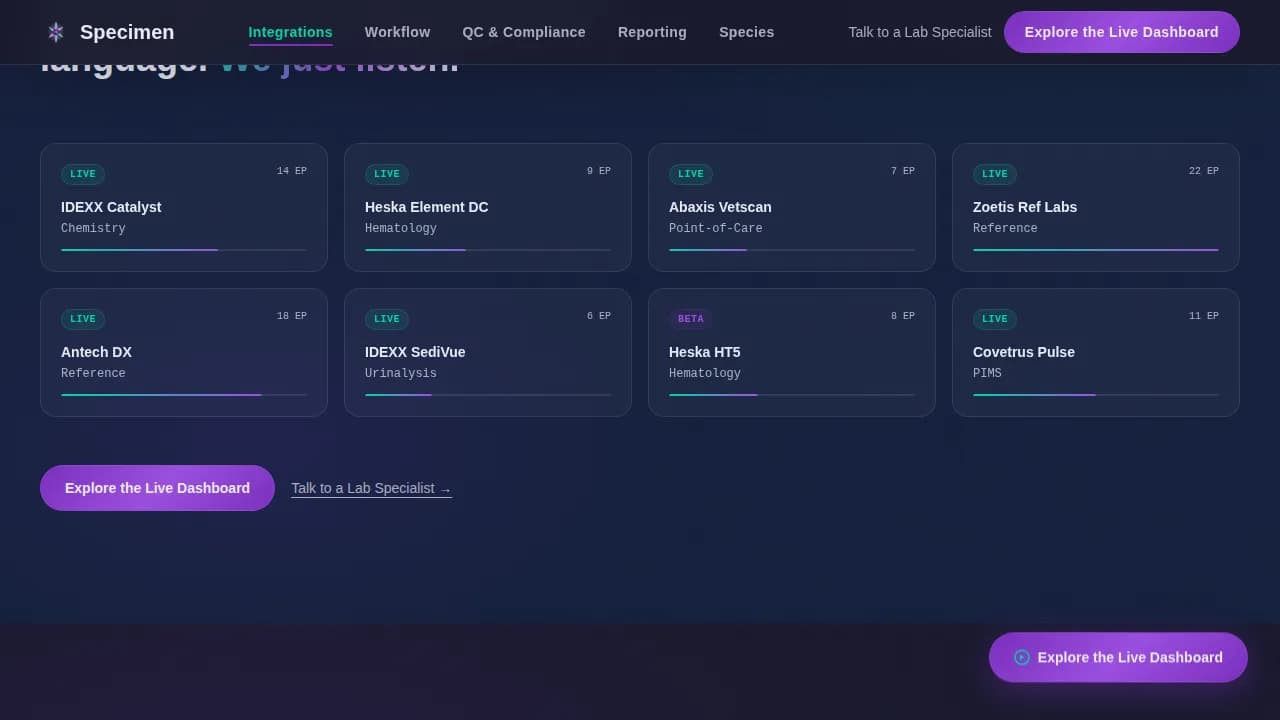This screenshot has height=720, width=1280.
Task: Click the LIVE badge on Zoetis Ref Labs
Action: point(995,174)
